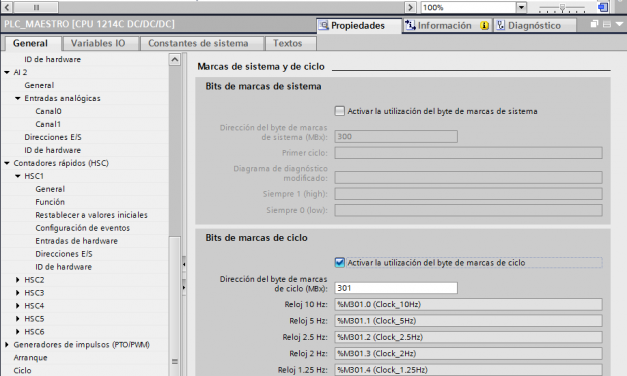Select General under HSC1
Image resolution: width=627 pixels, height=376 pixels.
50,189
